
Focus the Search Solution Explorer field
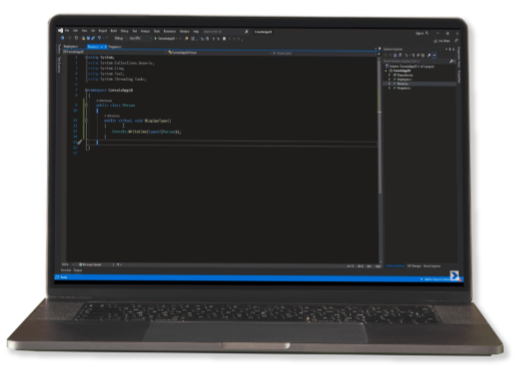(419, 61)
